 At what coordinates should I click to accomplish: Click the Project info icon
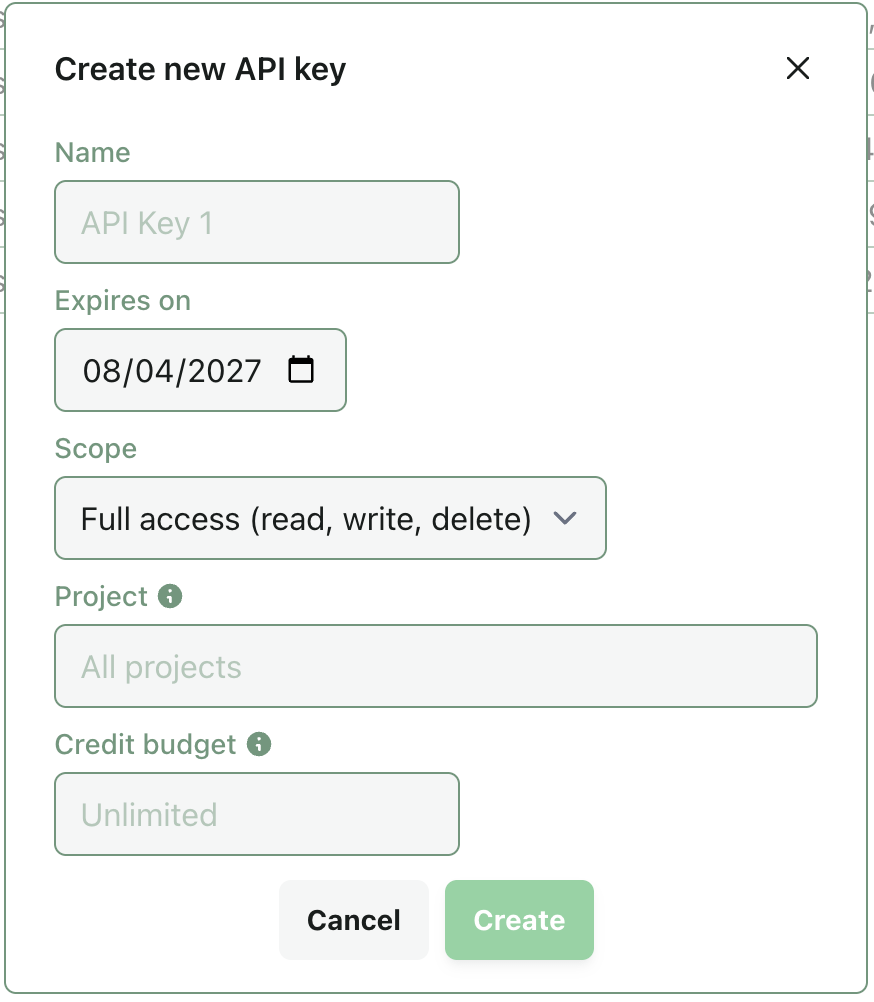click(170, 596)
